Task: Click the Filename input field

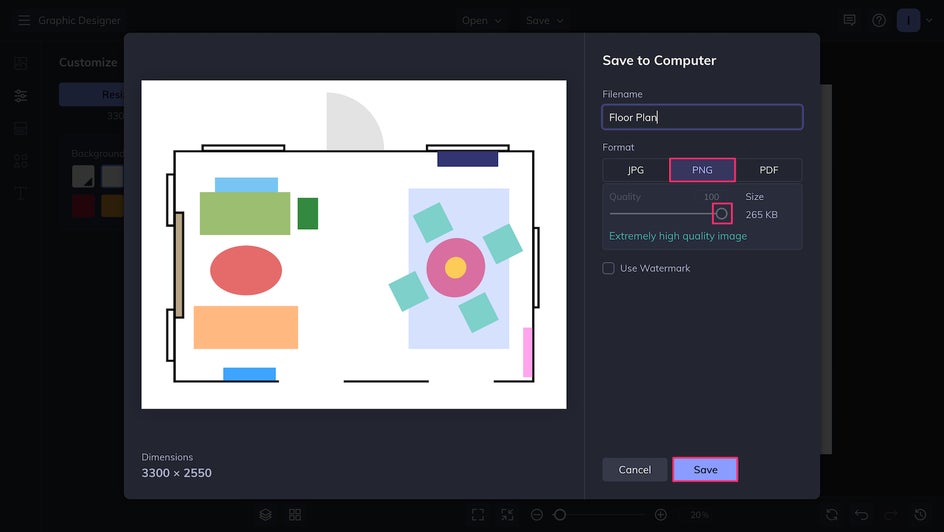Action: tap(702, 117)
